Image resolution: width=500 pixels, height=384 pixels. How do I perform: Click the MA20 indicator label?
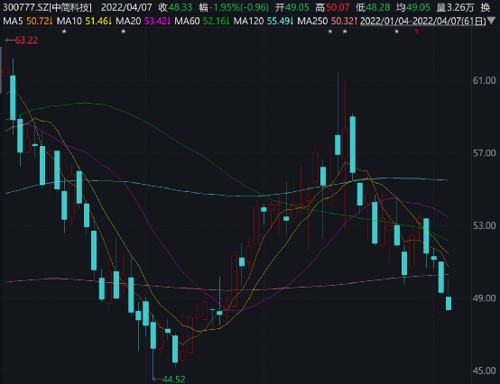[128, 21]
